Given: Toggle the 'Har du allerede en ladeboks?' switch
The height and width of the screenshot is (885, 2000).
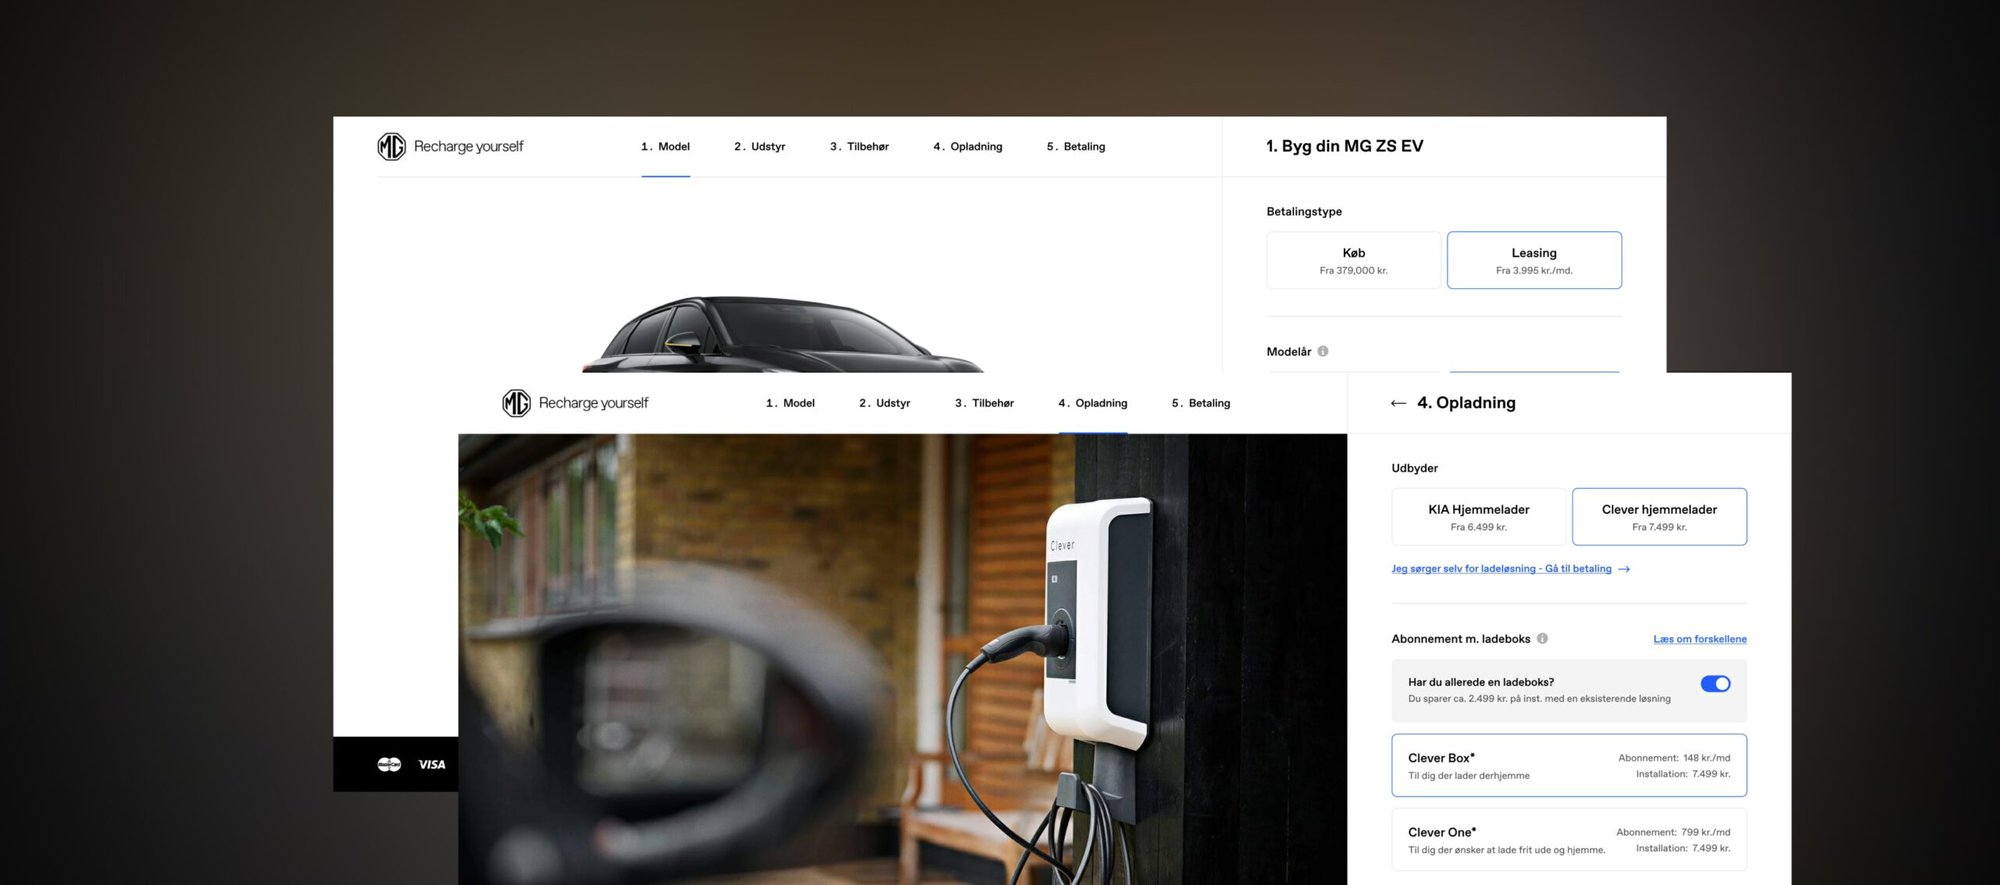Looking at the screenshot, I should pyautogui.click(x=1715, y=684).
